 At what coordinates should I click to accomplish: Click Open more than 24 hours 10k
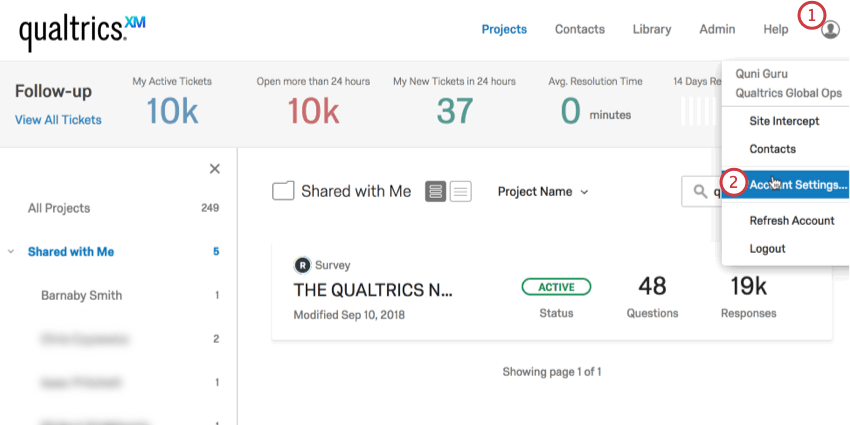pos(313,111)
